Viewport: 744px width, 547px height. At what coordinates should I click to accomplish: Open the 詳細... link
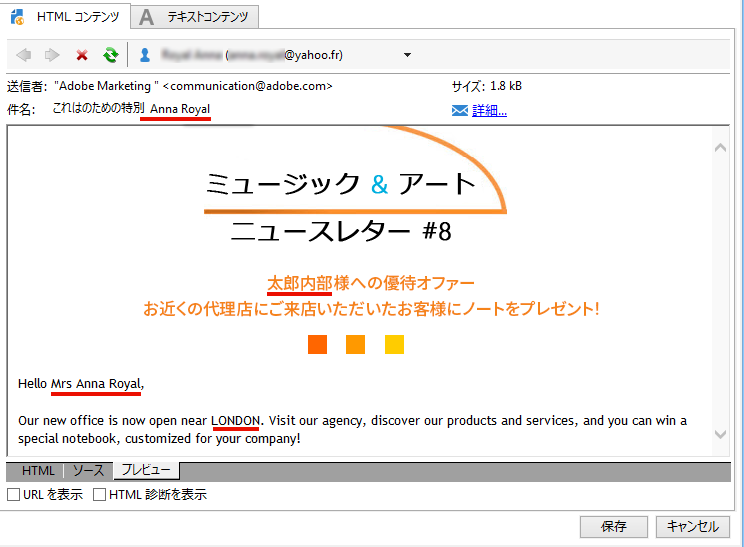pyautogui.click(x=489, y=111)
